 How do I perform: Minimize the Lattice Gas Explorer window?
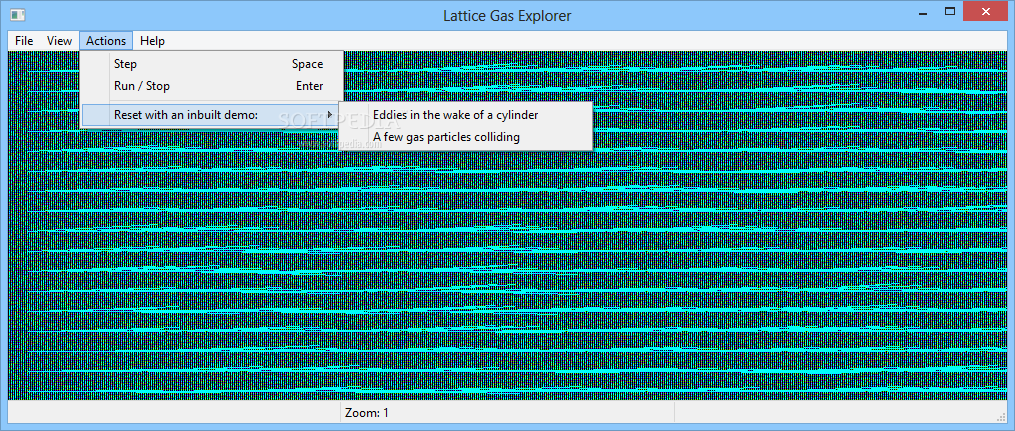coord(921,11)
